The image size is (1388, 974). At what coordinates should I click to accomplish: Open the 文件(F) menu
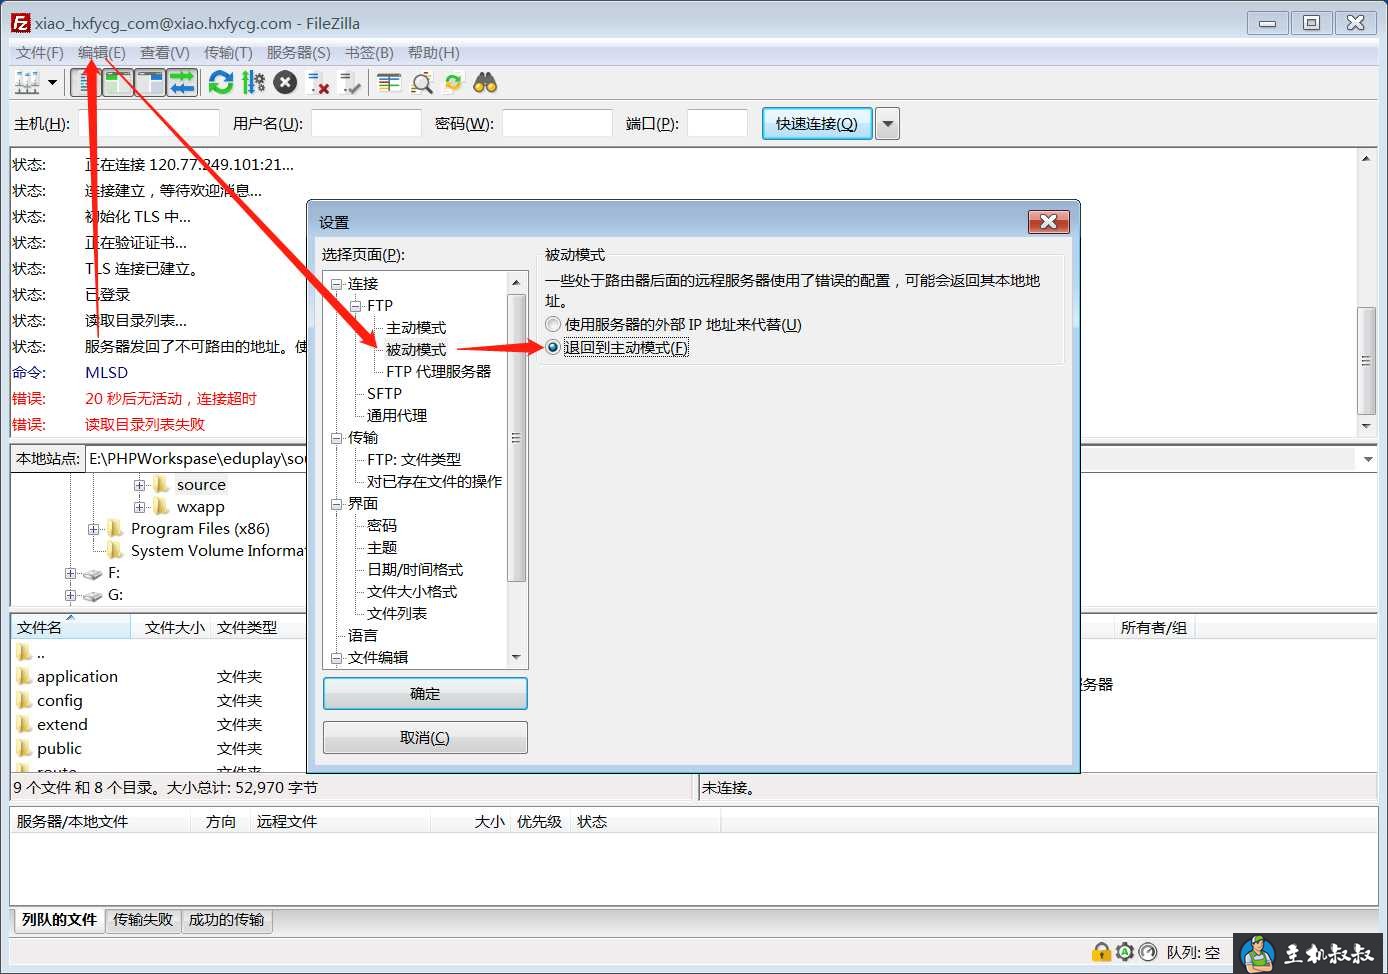point(39,52)
